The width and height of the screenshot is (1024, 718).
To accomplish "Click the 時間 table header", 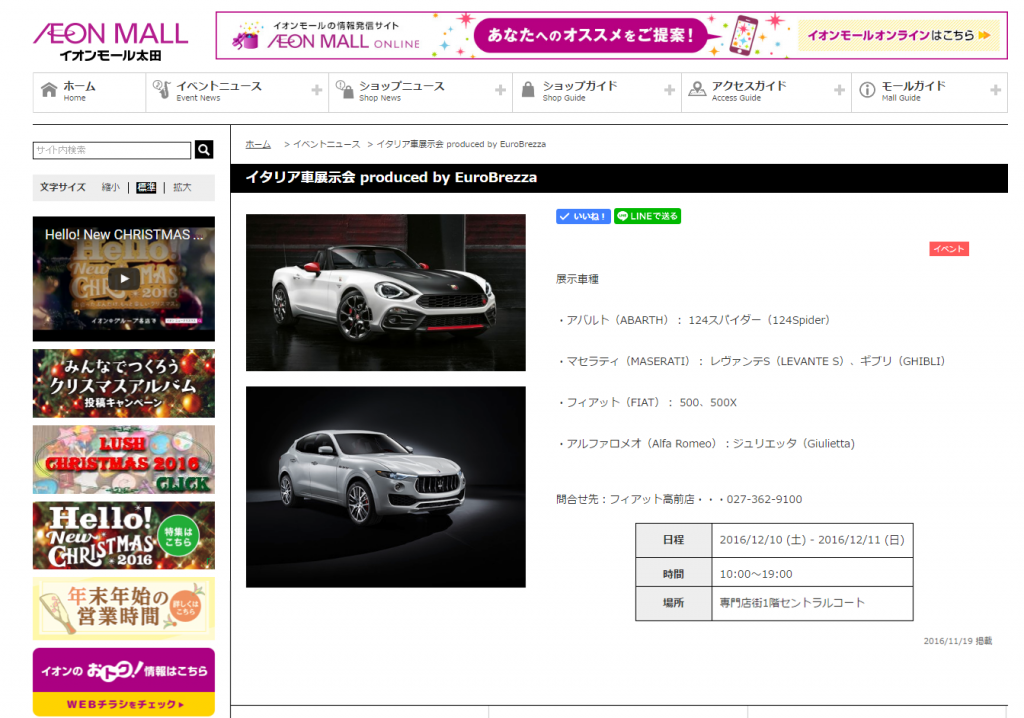I will [x=673, y=574].
